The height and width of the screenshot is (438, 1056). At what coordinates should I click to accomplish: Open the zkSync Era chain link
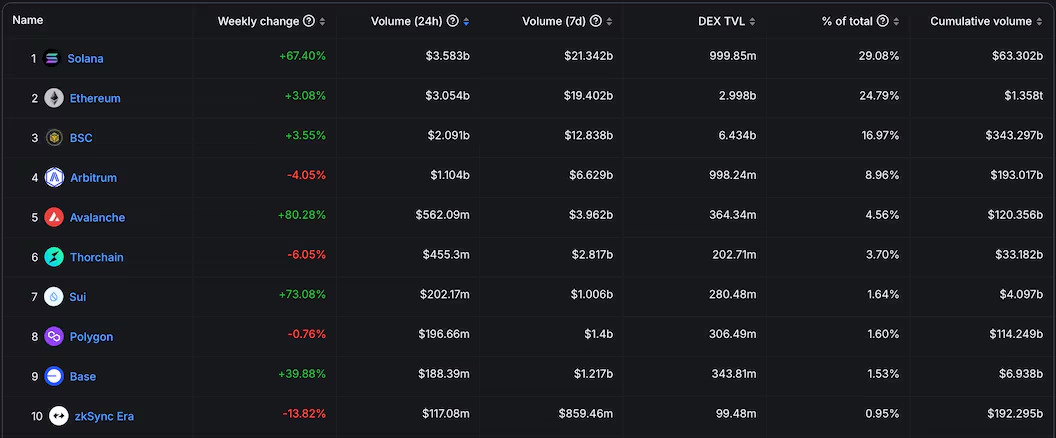pyautogui.click(x=104, y=416)
